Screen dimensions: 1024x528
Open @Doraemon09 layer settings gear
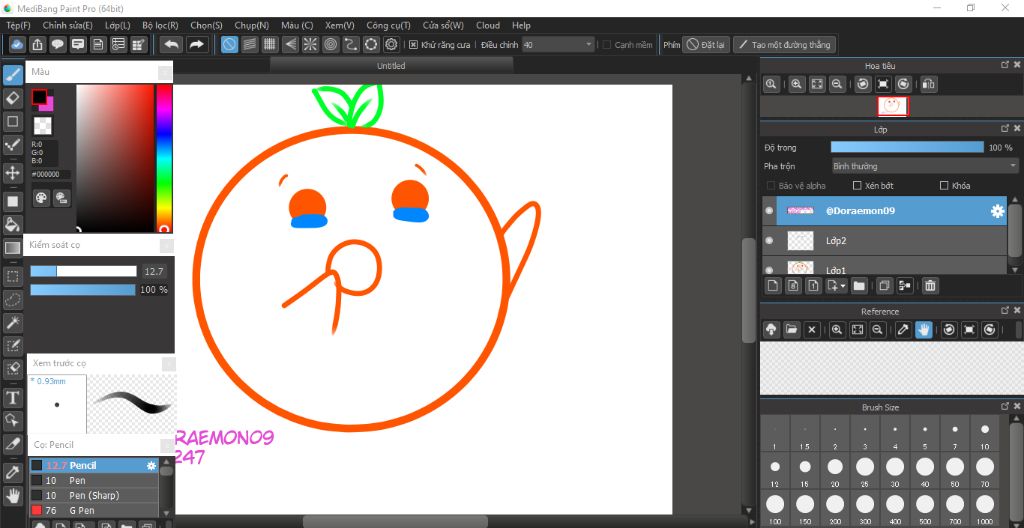[997, 211]
